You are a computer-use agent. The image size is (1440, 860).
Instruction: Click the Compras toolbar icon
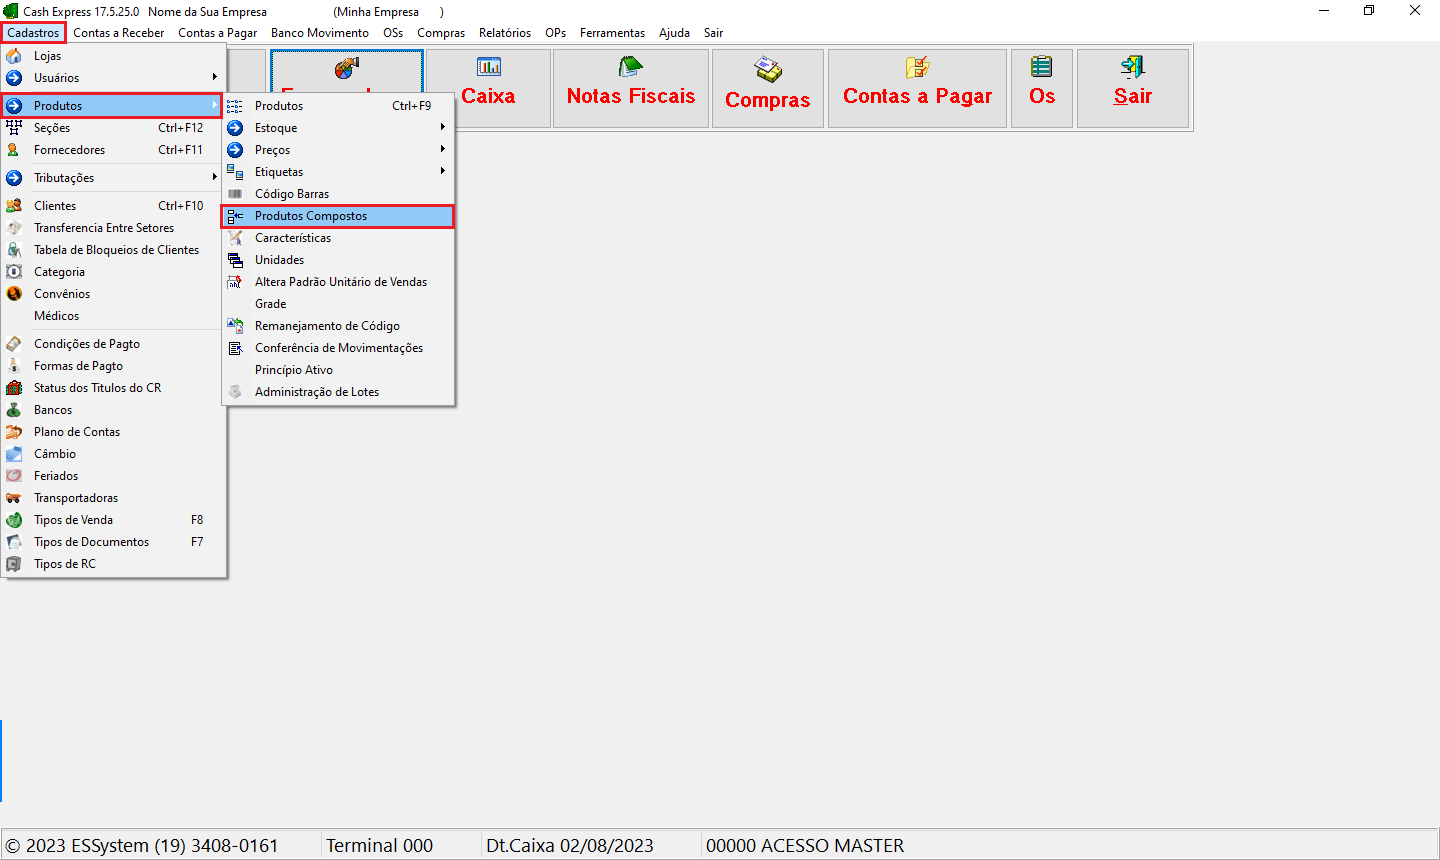click(768, 69)
